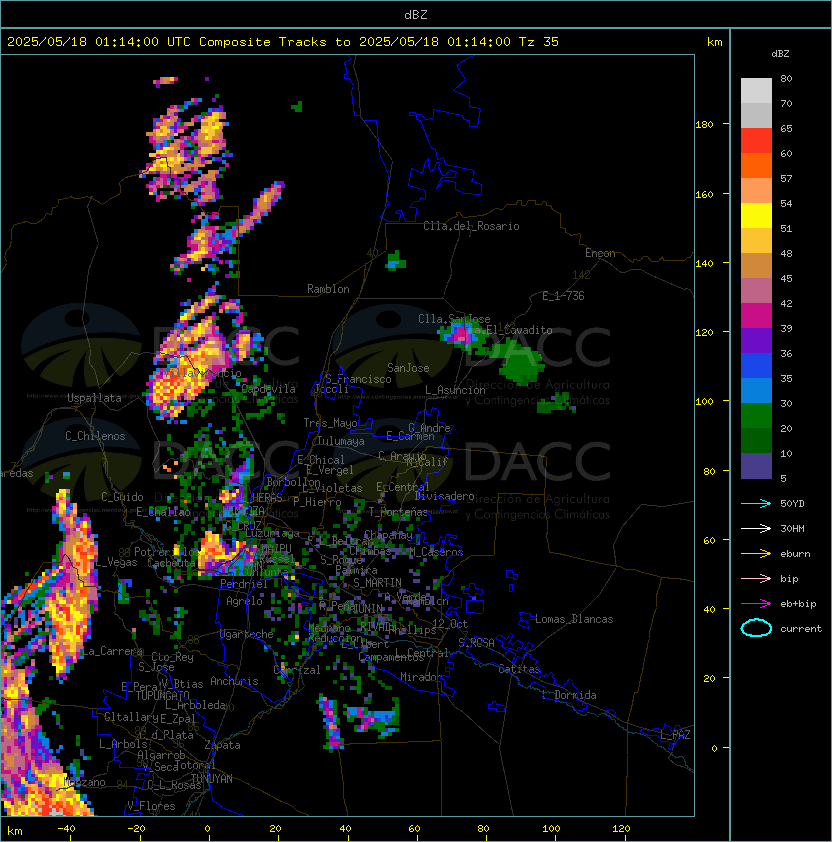This screenshot has width=832, height=842.
Task: Click the 'Divisadero' map label
Action: 445,496
